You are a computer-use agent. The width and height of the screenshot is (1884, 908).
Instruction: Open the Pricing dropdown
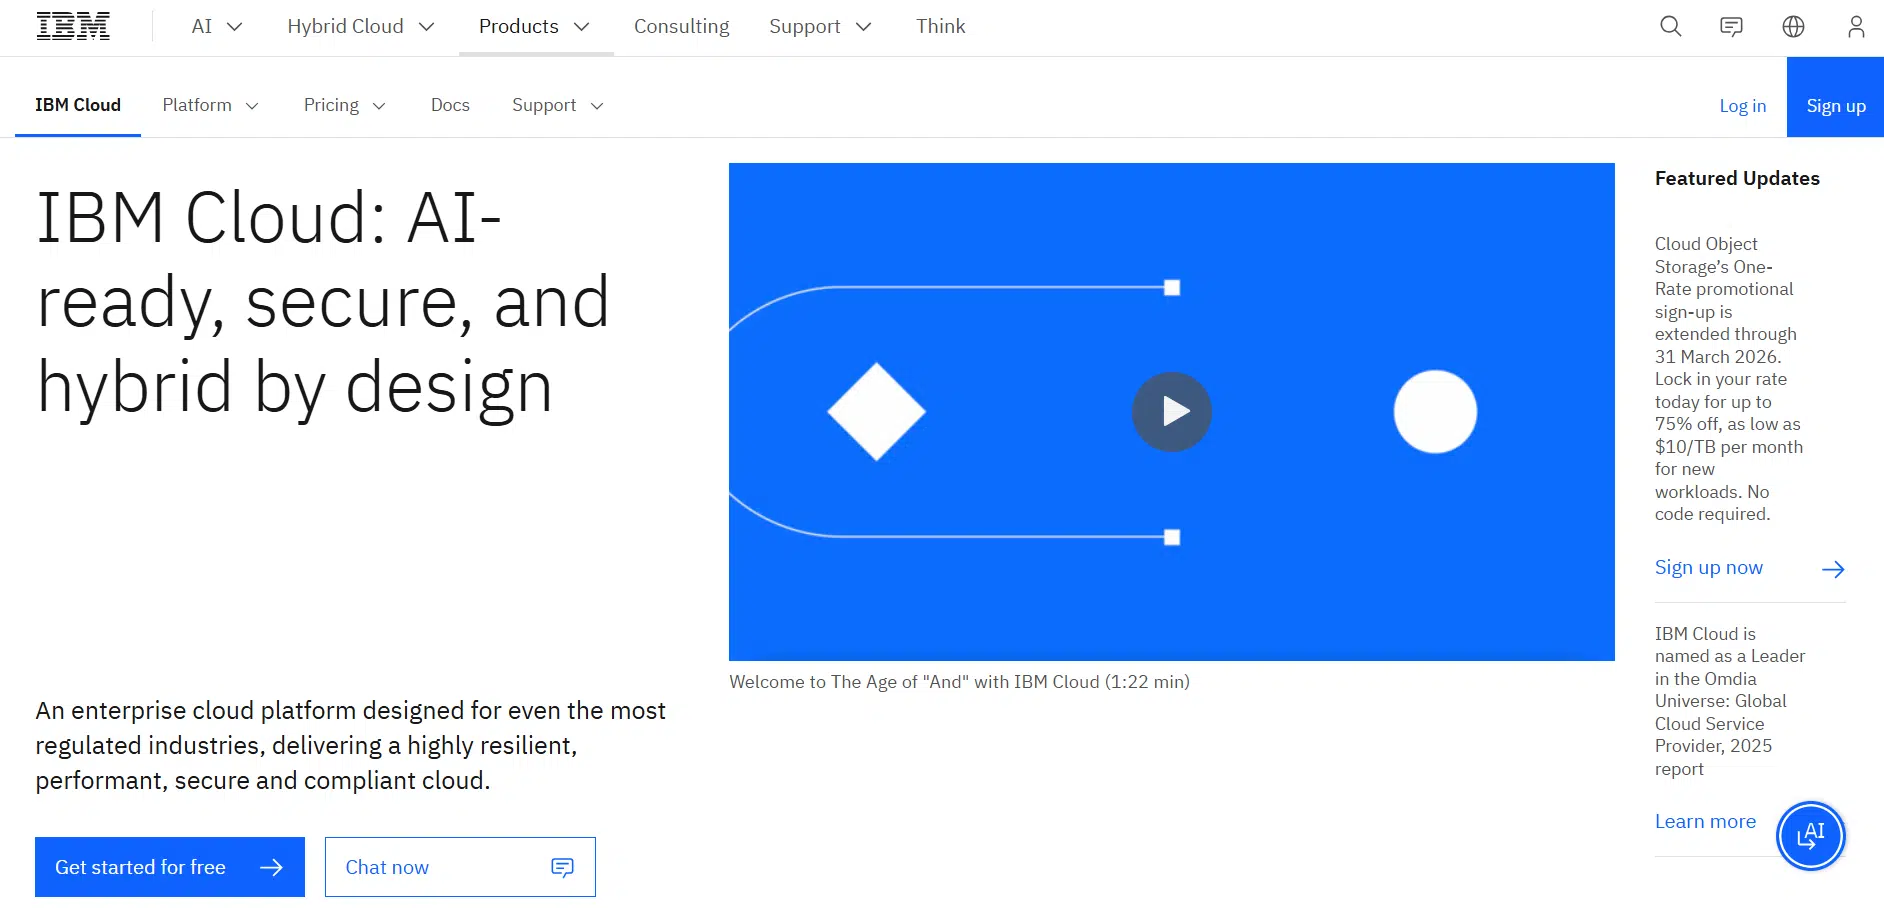pyautogui.click(x=344, y=105)
